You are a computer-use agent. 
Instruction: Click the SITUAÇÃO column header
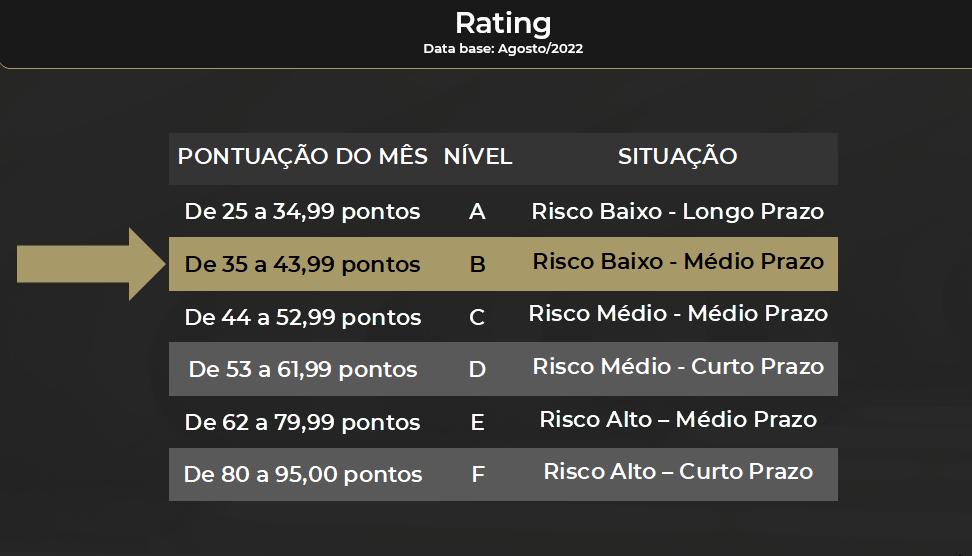click(678, 156)
